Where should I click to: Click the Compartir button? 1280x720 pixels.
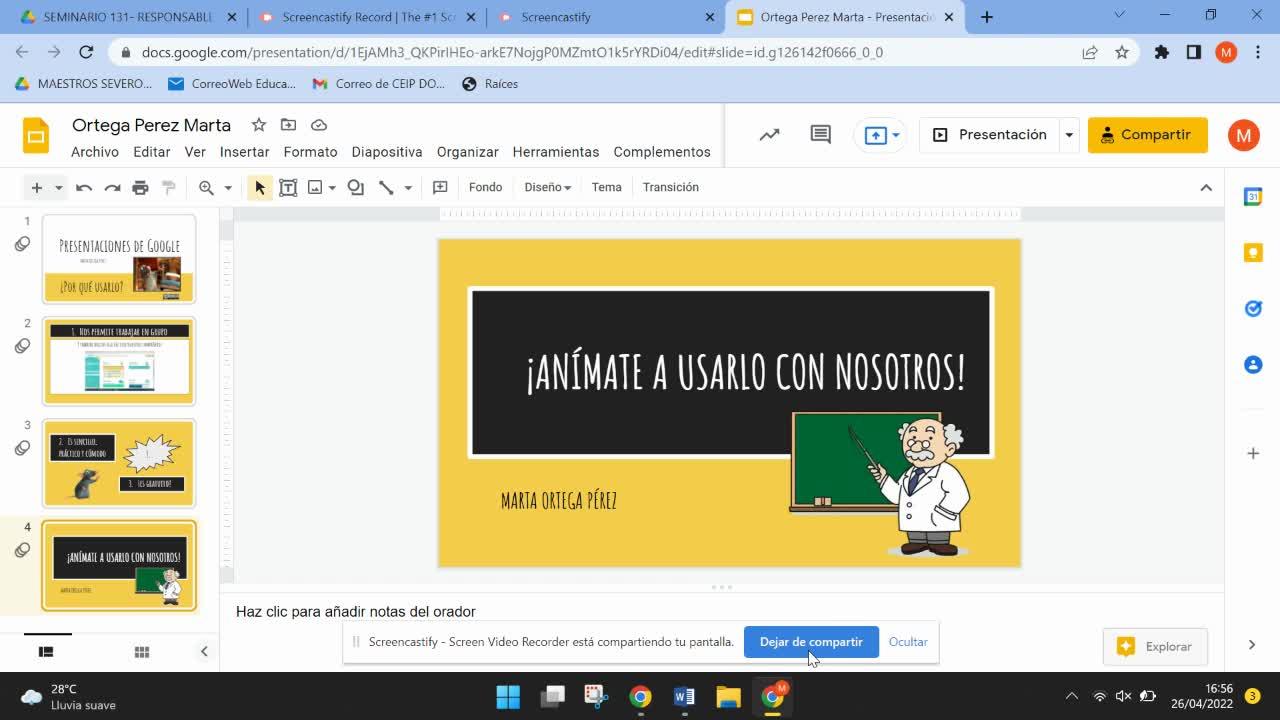pos(1147,135)
